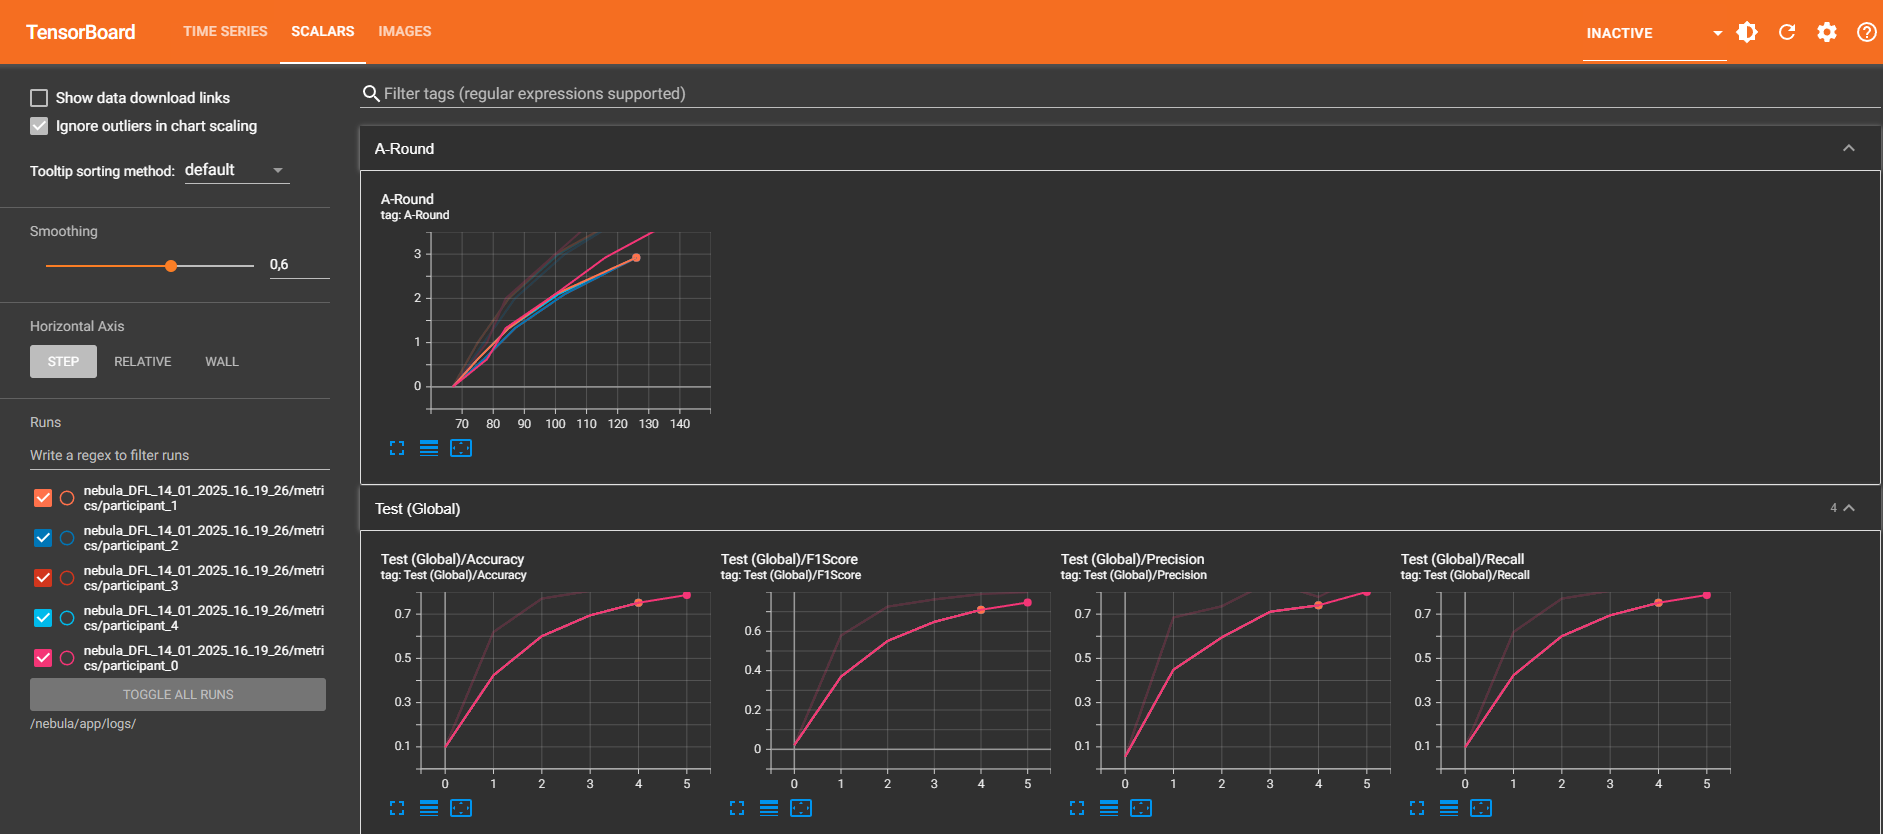
Task: Click the participant_3 run name
Action: 204,578
